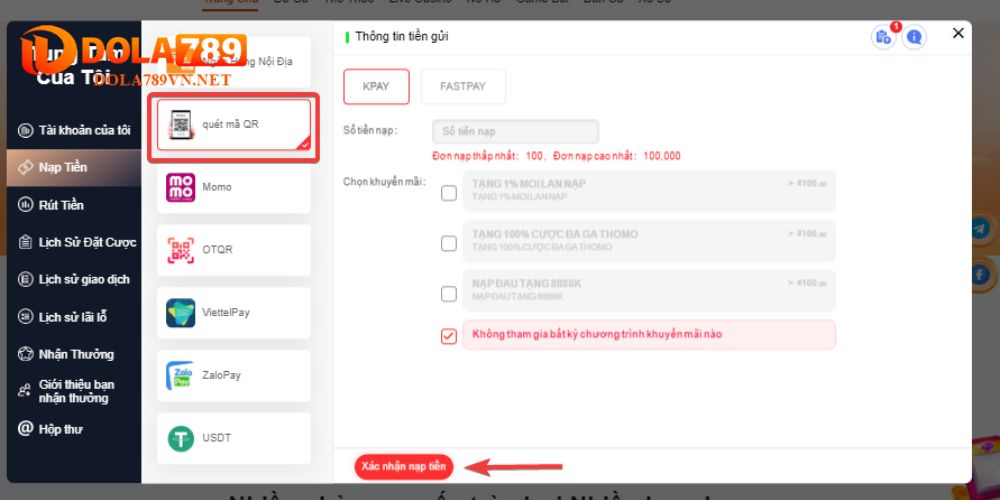Viewport: 1000px width, 500px height.
Task: Open the notification icon with badge
Action: 884,36
